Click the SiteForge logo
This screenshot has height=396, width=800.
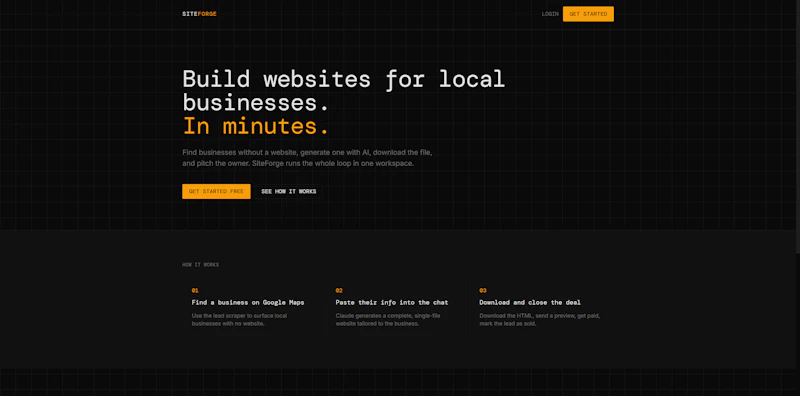tap(199, 14)
